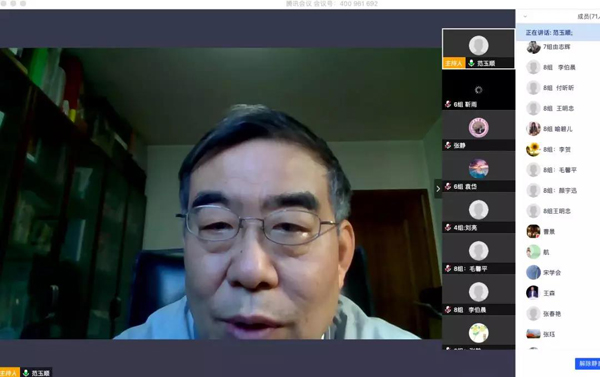
Task: Click the orange 主持人 badge on the top thumbnail
Action: tap(454, 63)
